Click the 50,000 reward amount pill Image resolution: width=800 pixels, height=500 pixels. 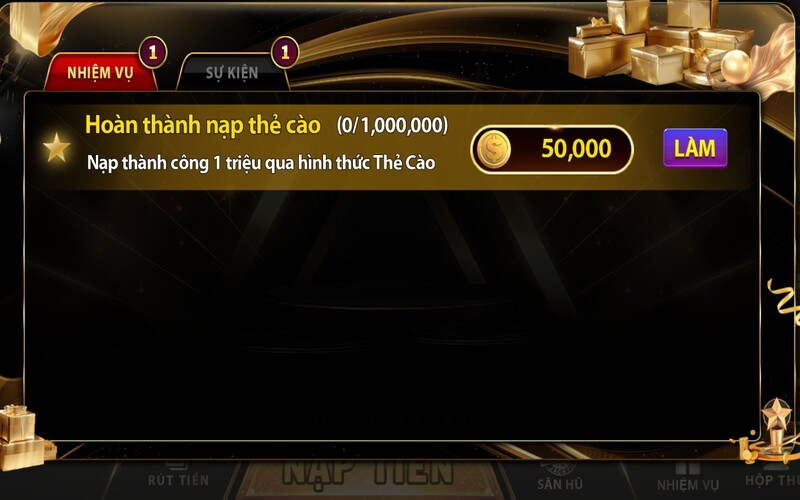coord(552,149)
